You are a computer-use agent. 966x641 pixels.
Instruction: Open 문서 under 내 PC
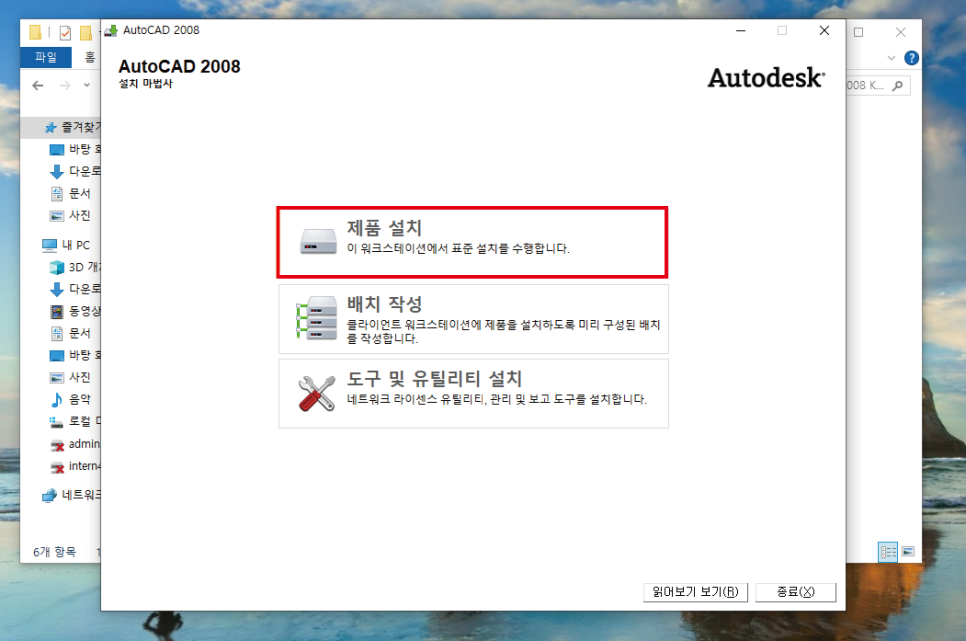(70, 333)
